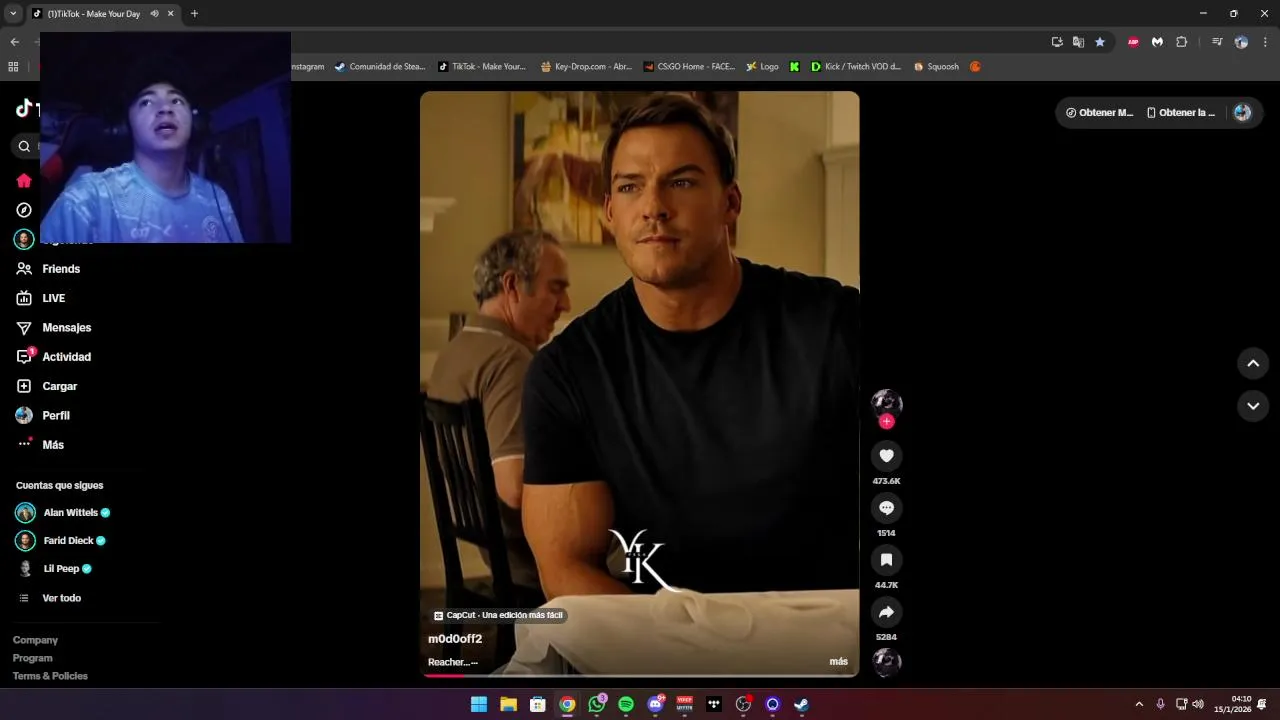
Task: Open WhatsApp from taskbar
Action: (597, 704)
